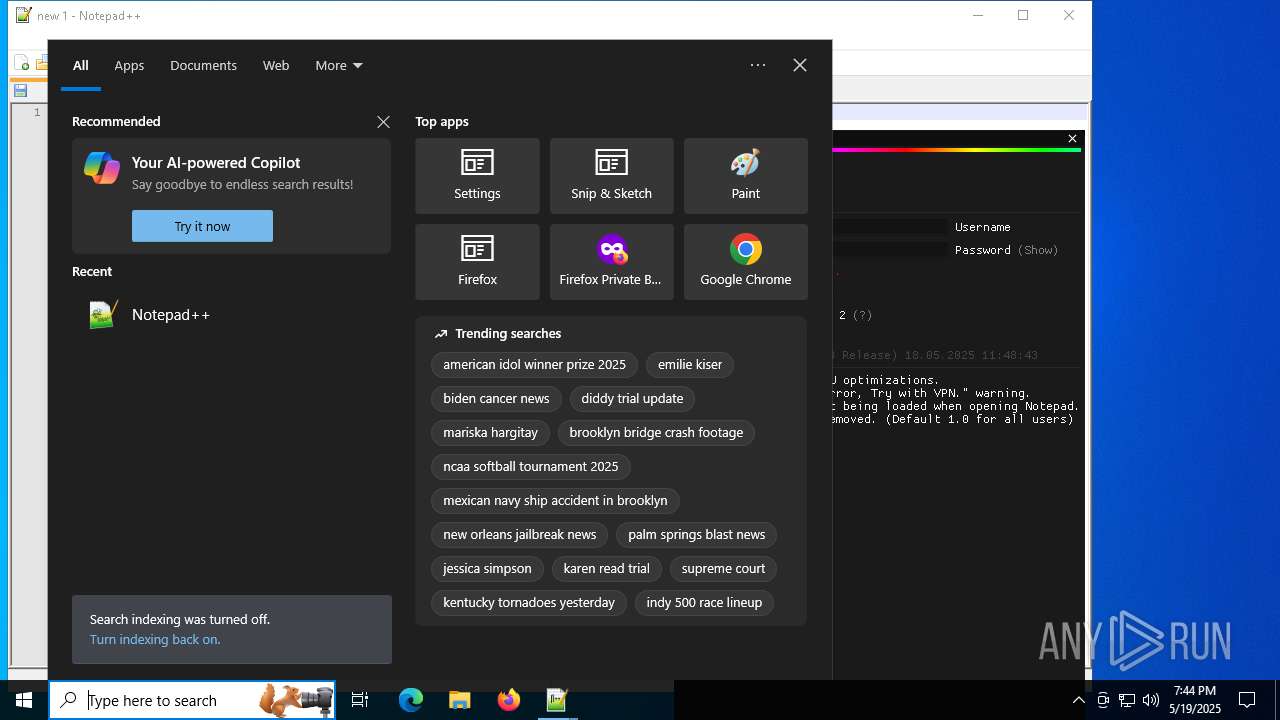Click the Username field in dark window
Viewport: 1280px width, 720px height.
pos(890,227)
